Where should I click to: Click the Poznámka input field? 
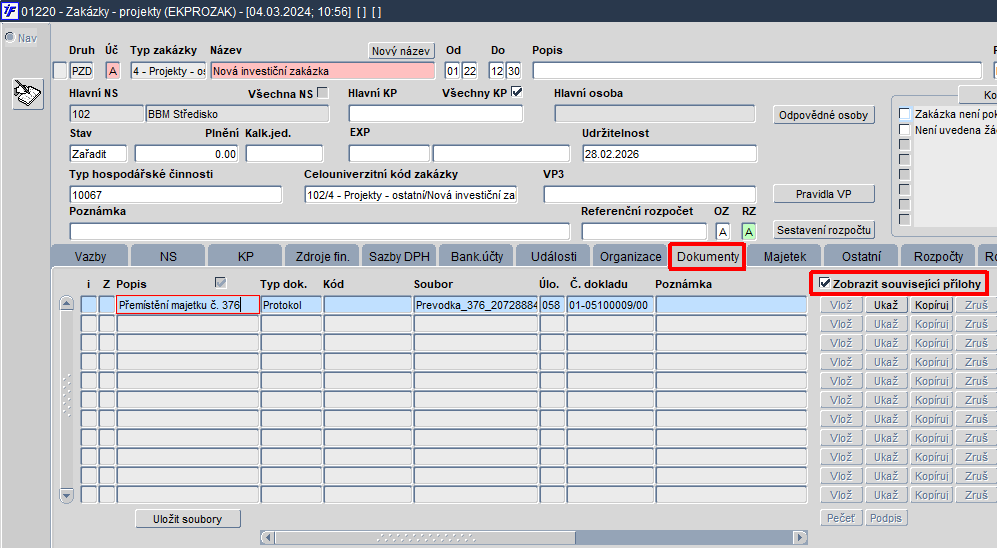pos(319,231)
